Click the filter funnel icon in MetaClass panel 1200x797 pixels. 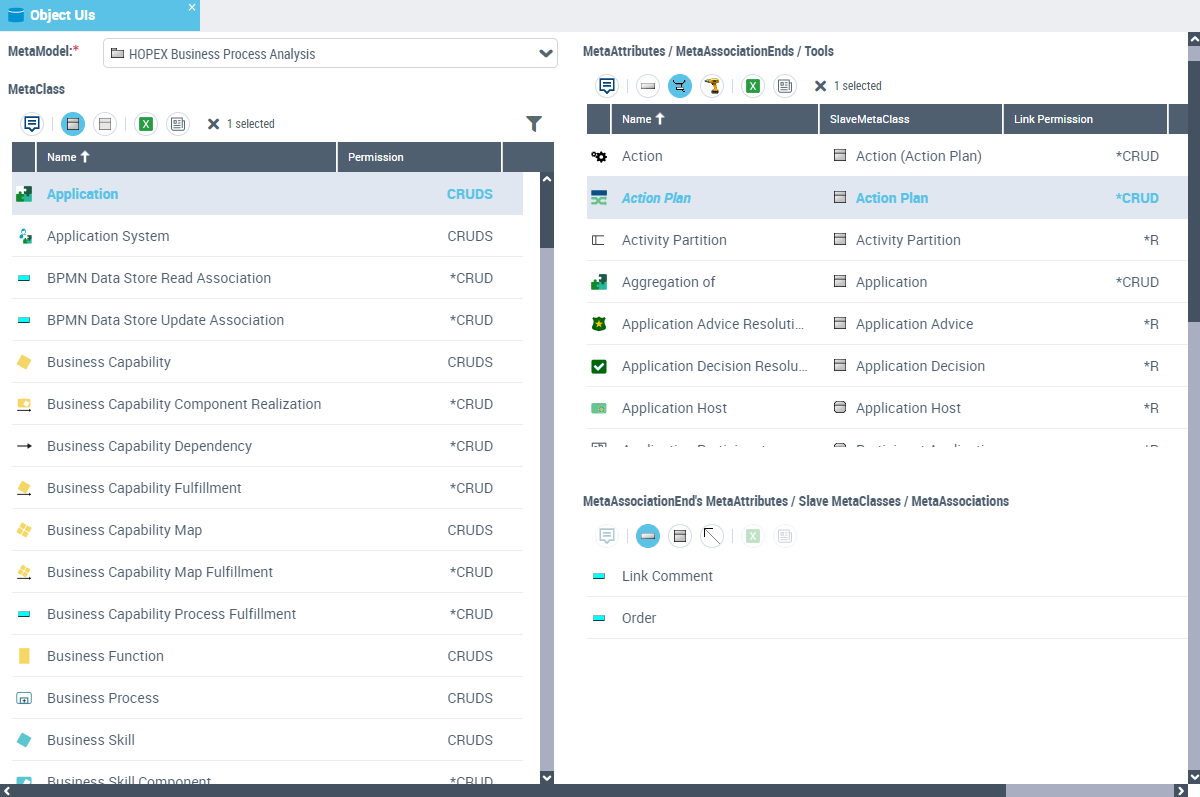[x=534, y=124]
